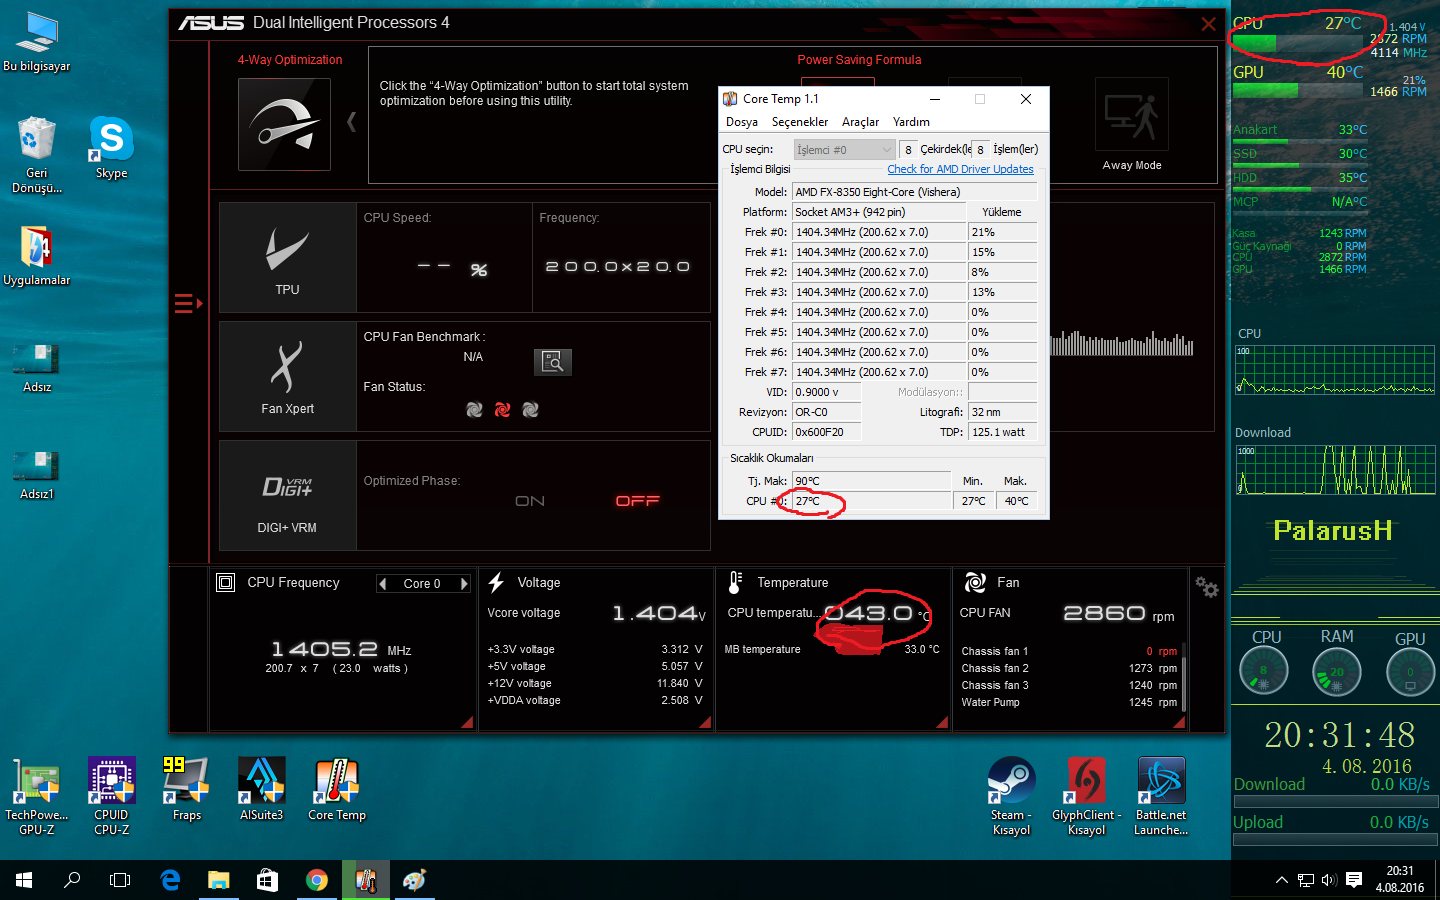Turn Optimized Phase OFF
The height and width of the screenshot is (900, 1440).
point(638,501)
